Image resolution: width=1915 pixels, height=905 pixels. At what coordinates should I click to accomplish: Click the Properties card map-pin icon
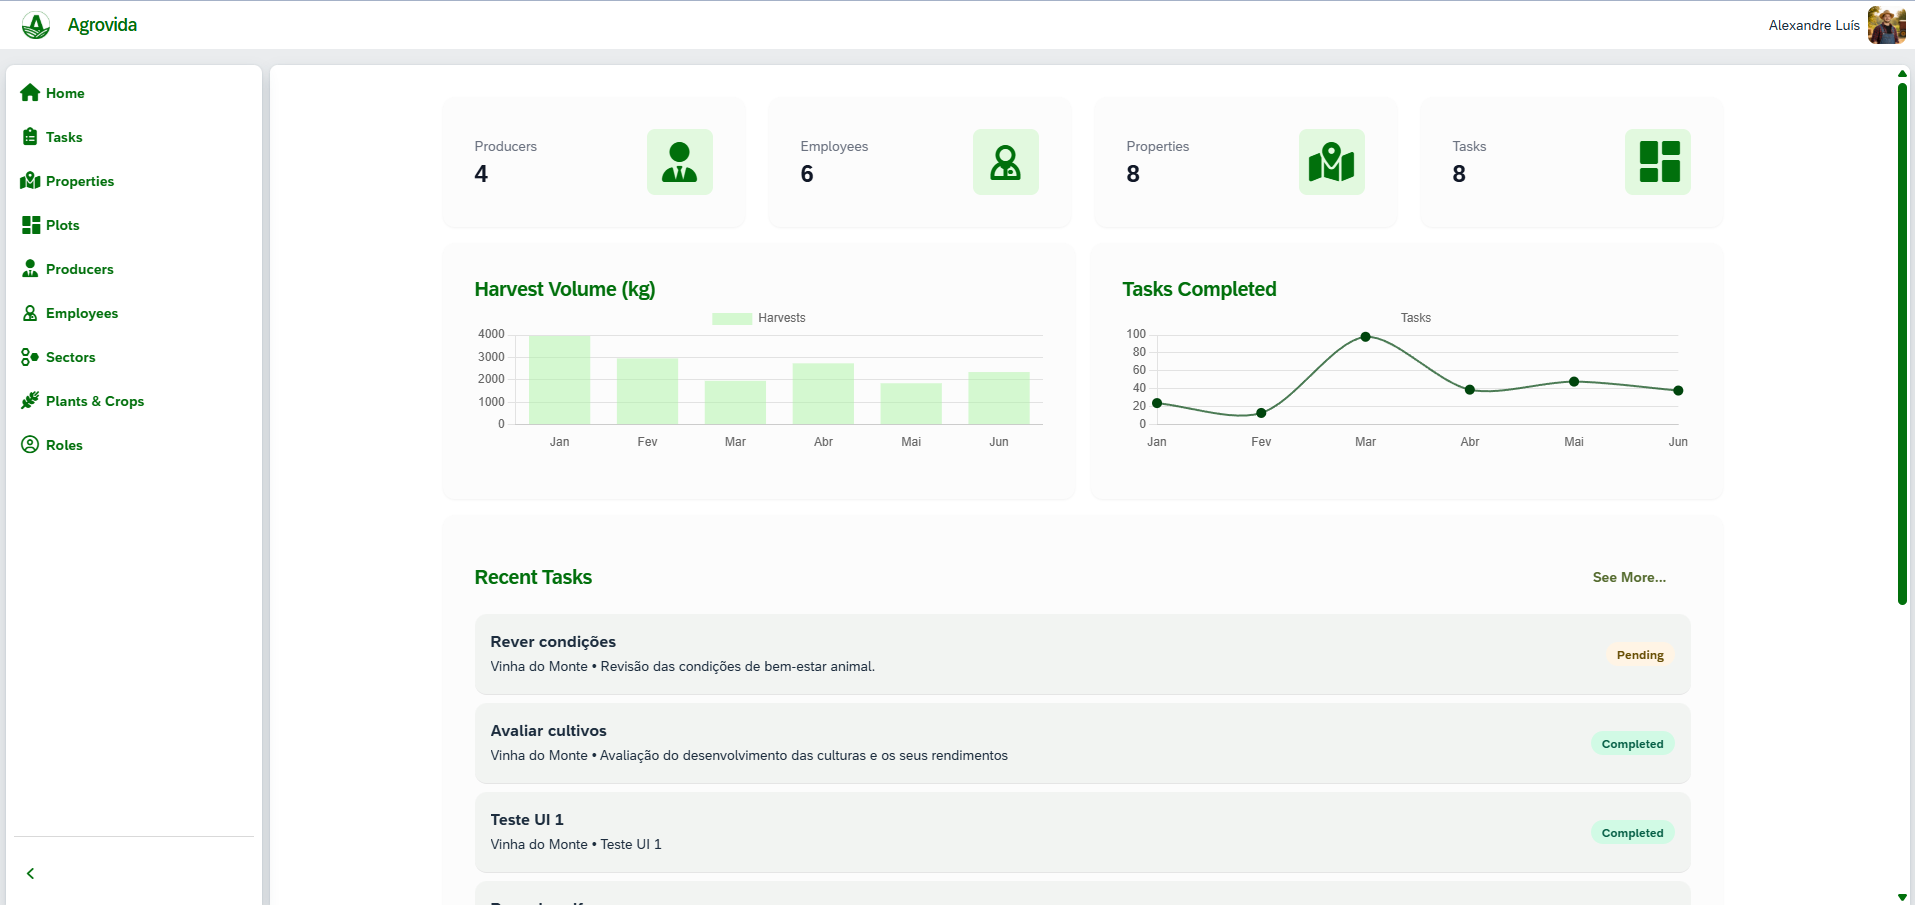point(1332,162)
